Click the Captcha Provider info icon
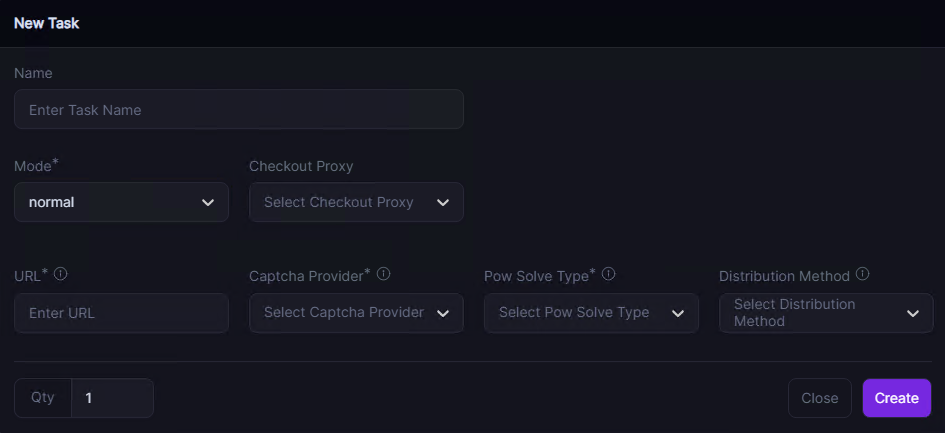Image resolution: width=945 pixels, height=433 pixels. click(x=383, y=274)
